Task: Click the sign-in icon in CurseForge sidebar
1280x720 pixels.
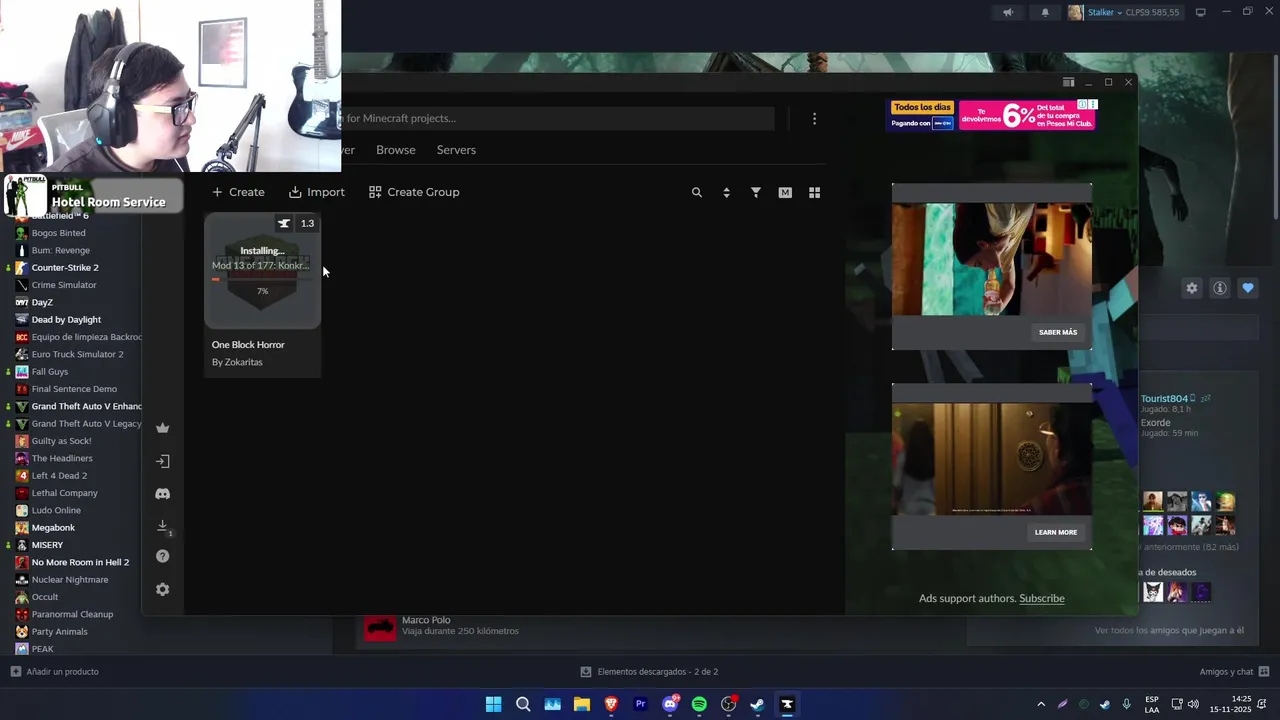Action: click(163, 461)
